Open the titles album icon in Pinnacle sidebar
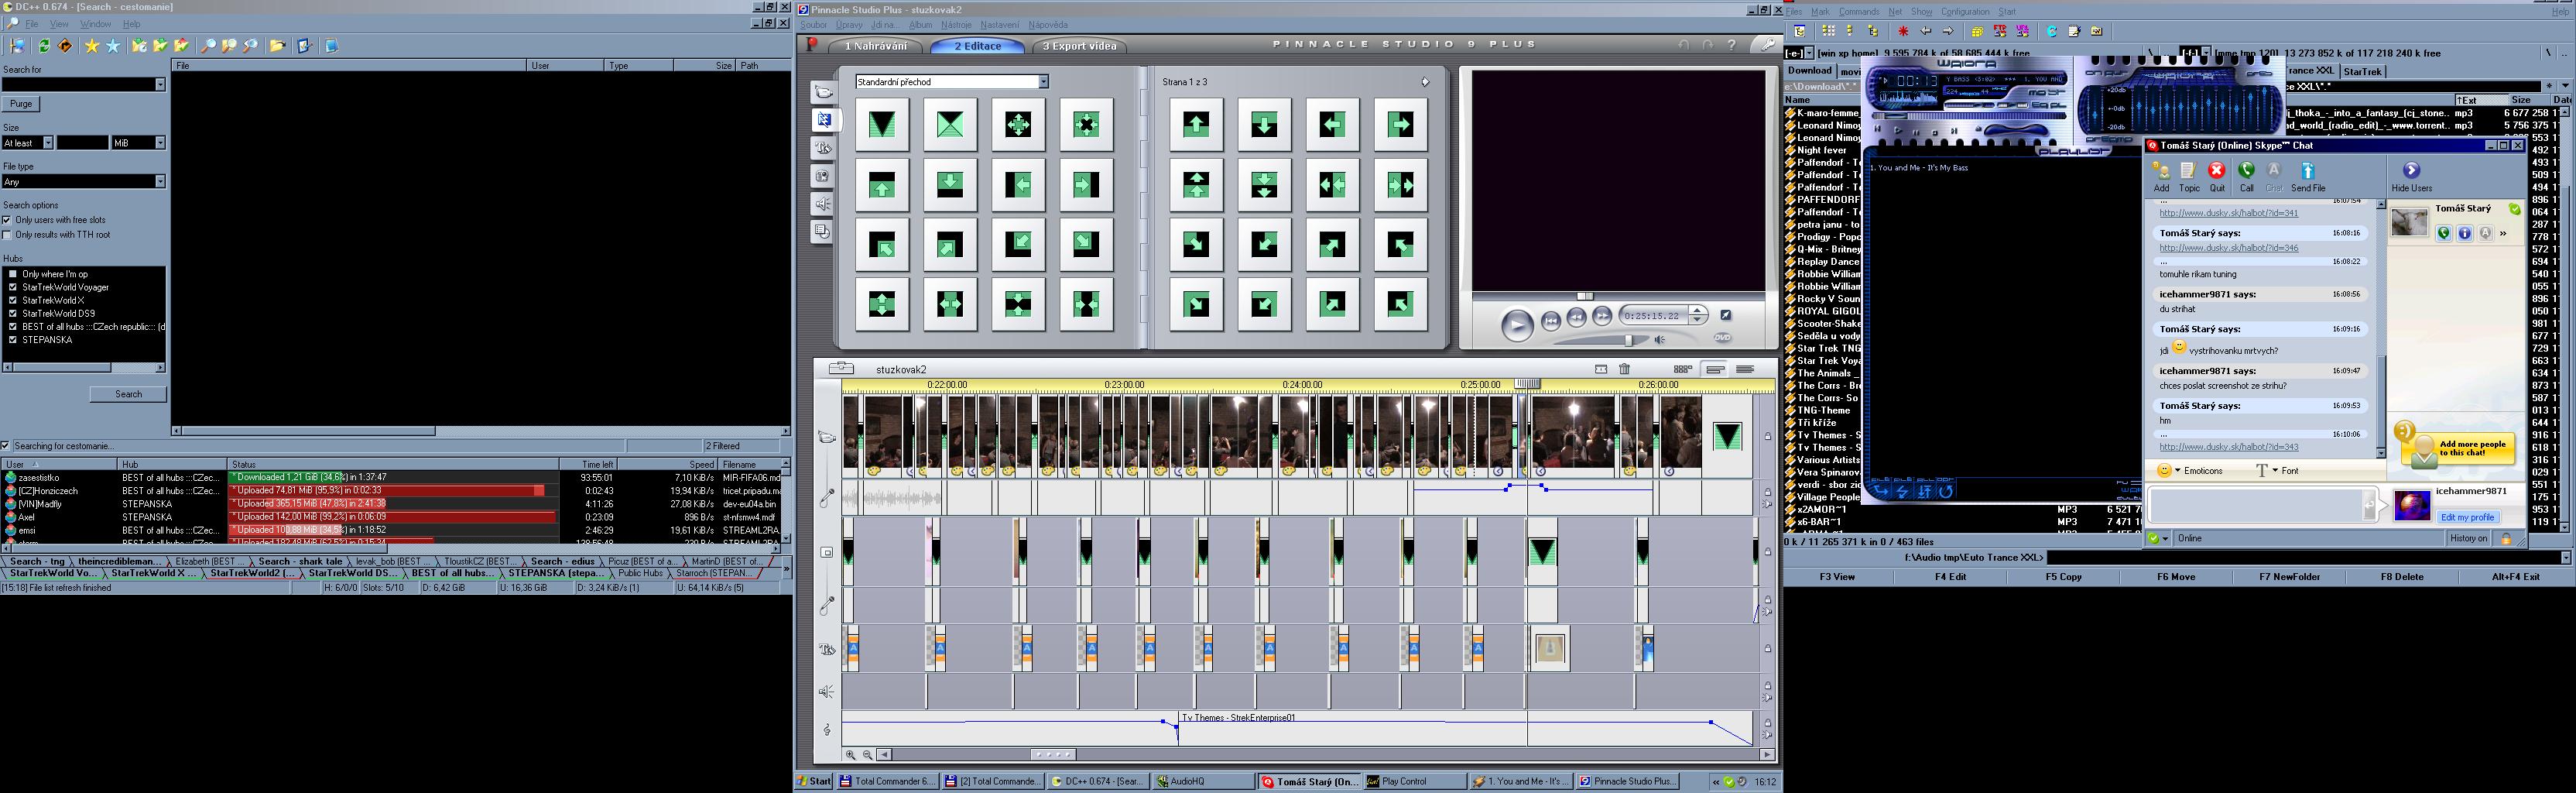 click(x=823, y=148)
